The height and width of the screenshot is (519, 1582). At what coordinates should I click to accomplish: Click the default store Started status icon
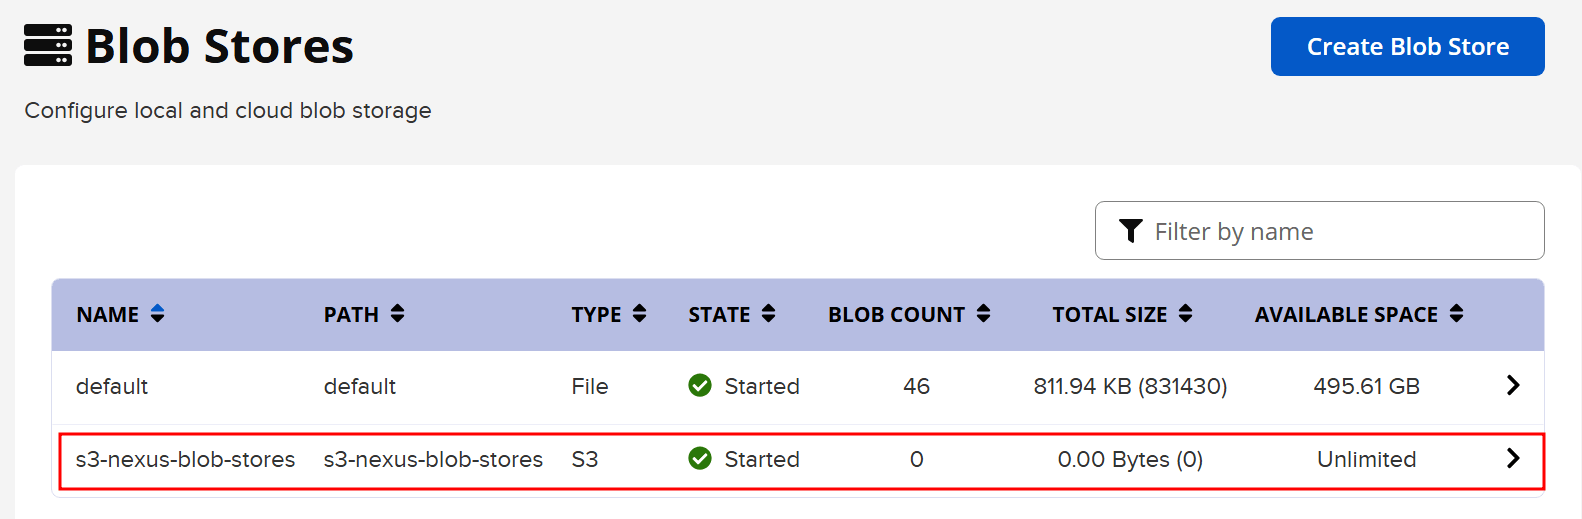coord(700,385)
